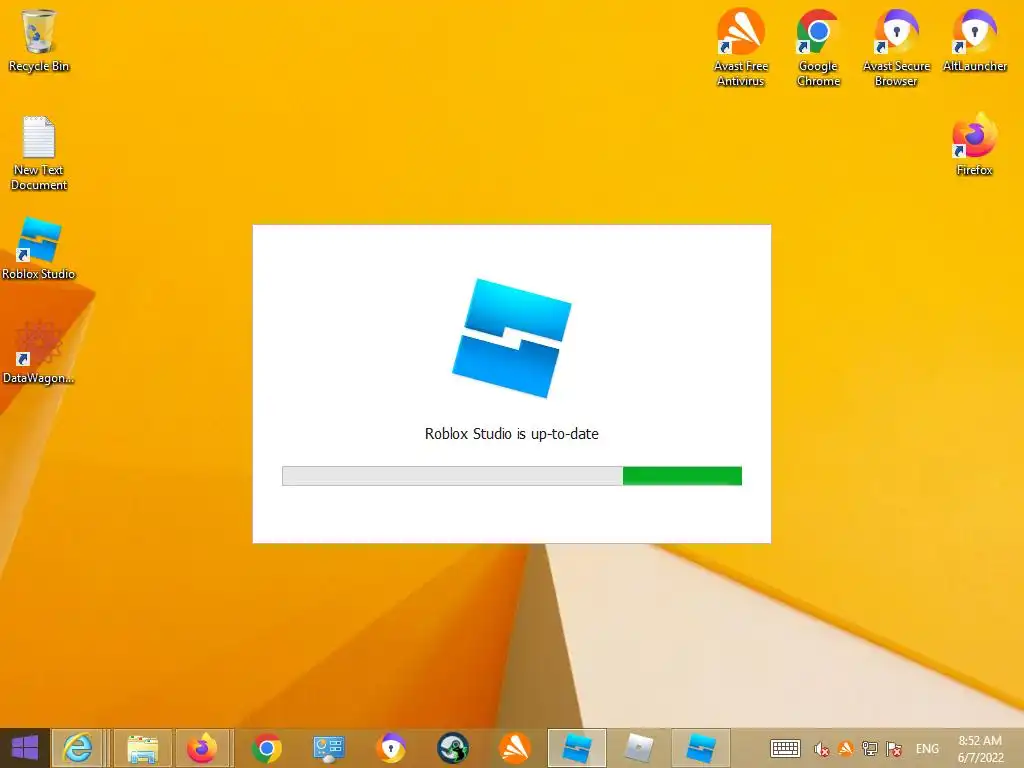Select the New Text Document desktop file

click(39, 153)
